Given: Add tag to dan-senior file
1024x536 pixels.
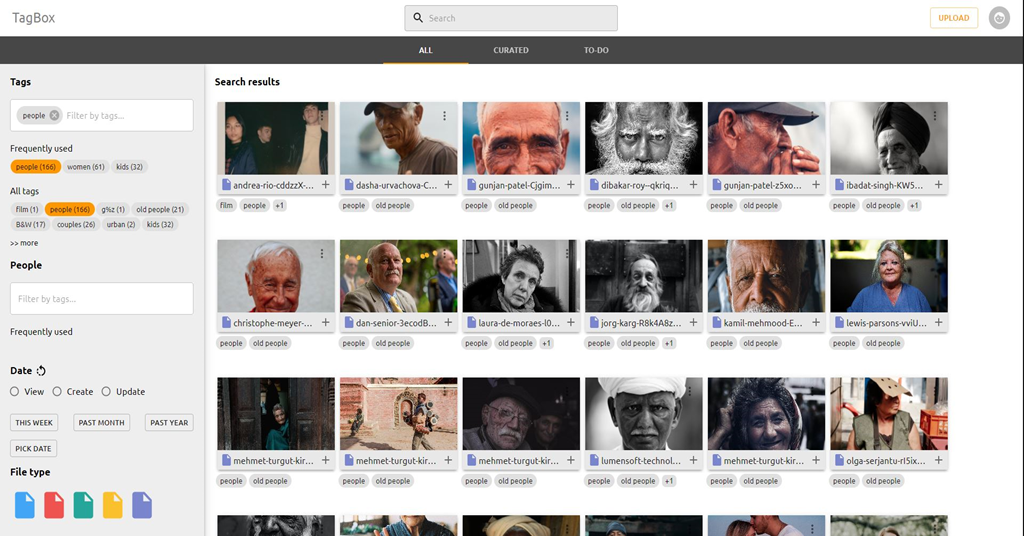Looking at the screenshot, I should (x=448, y=323).
